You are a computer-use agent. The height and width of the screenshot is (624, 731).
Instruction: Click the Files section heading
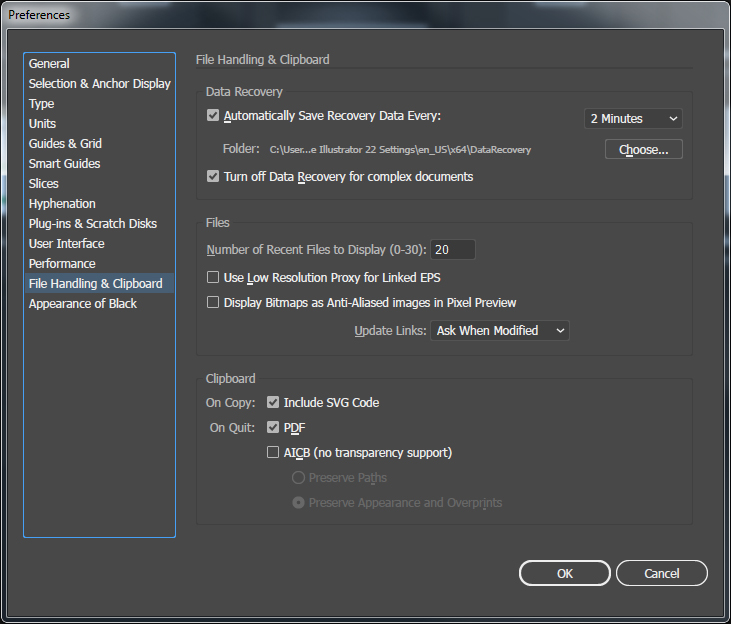coord(218,223)
